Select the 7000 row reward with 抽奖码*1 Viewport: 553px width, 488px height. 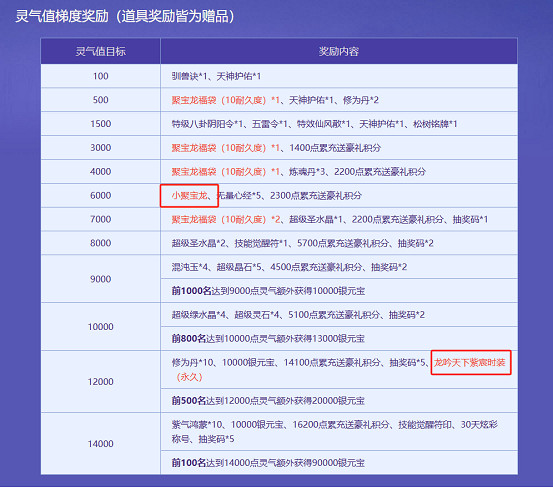coord(330,219)
